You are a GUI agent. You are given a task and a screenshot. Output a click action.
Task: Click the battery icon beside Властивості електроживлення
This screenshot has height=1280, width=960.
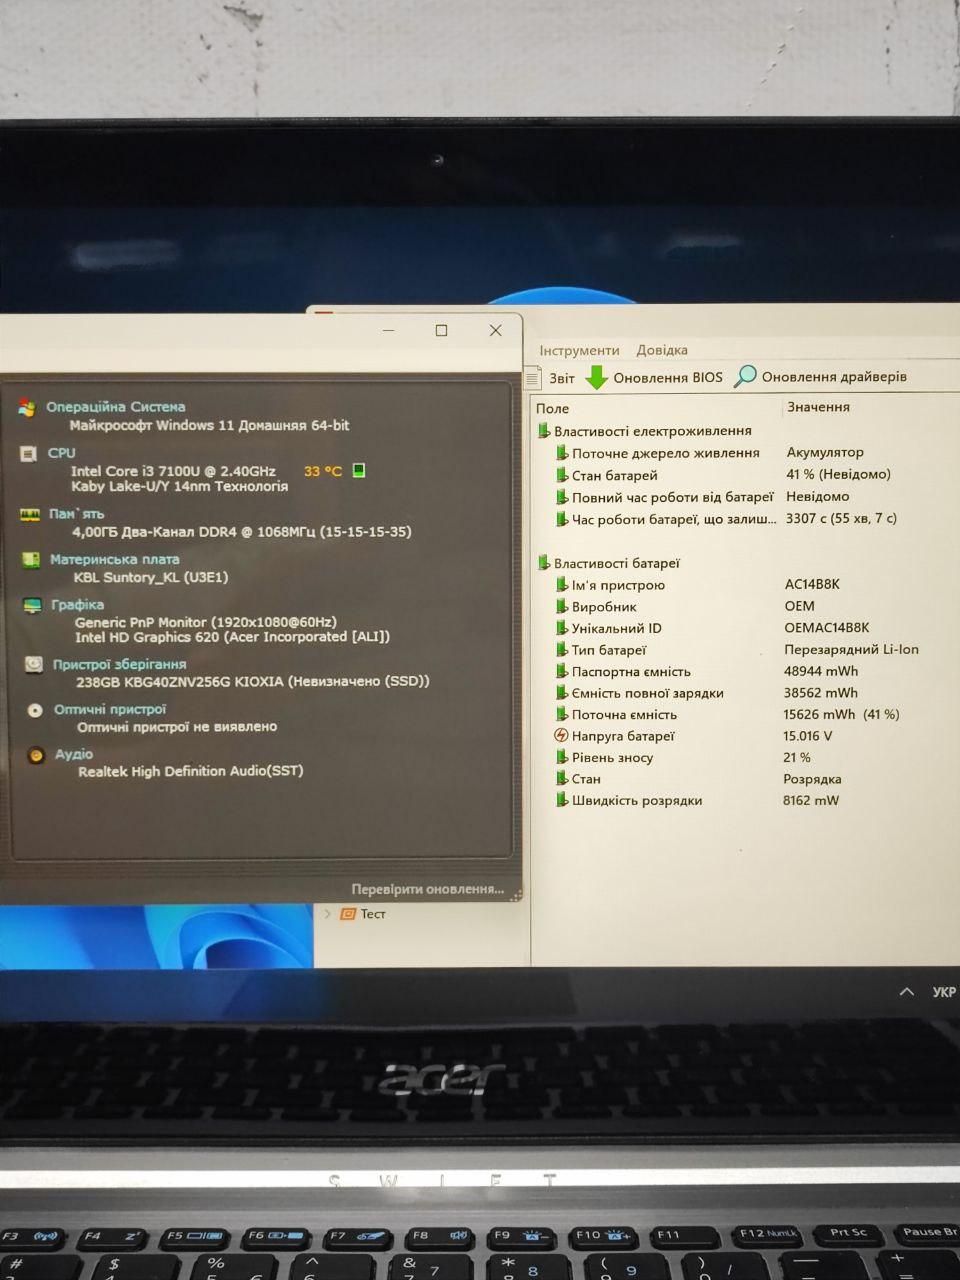[543, 431]
